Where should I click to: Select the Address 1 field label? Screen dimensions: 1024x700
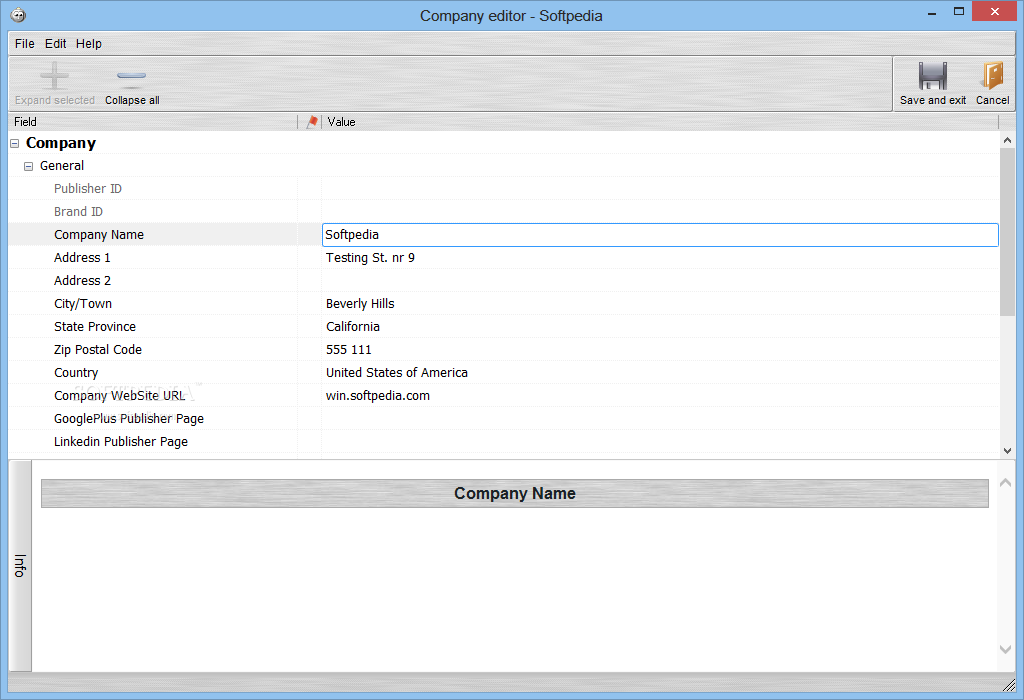82,257
